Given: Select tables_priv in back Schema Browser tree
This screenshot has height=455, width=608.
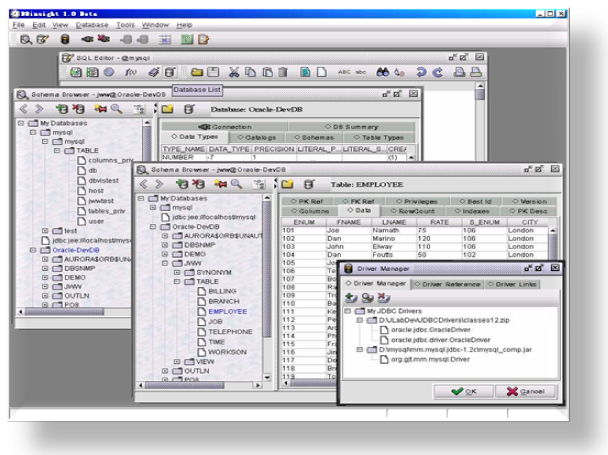Looking at the screenshot, I should 106,211.
